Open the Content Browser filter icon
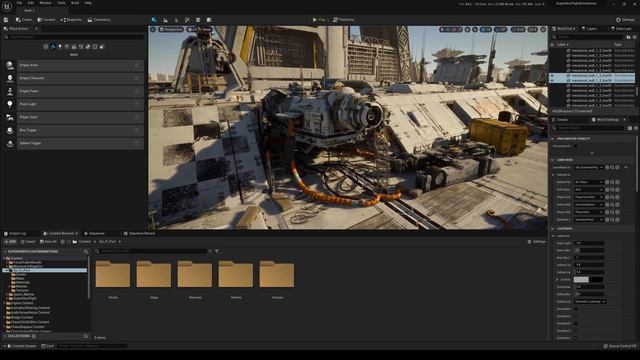This screenshot has height=360, width=640. pyautogui.click(x=217, y=251)
